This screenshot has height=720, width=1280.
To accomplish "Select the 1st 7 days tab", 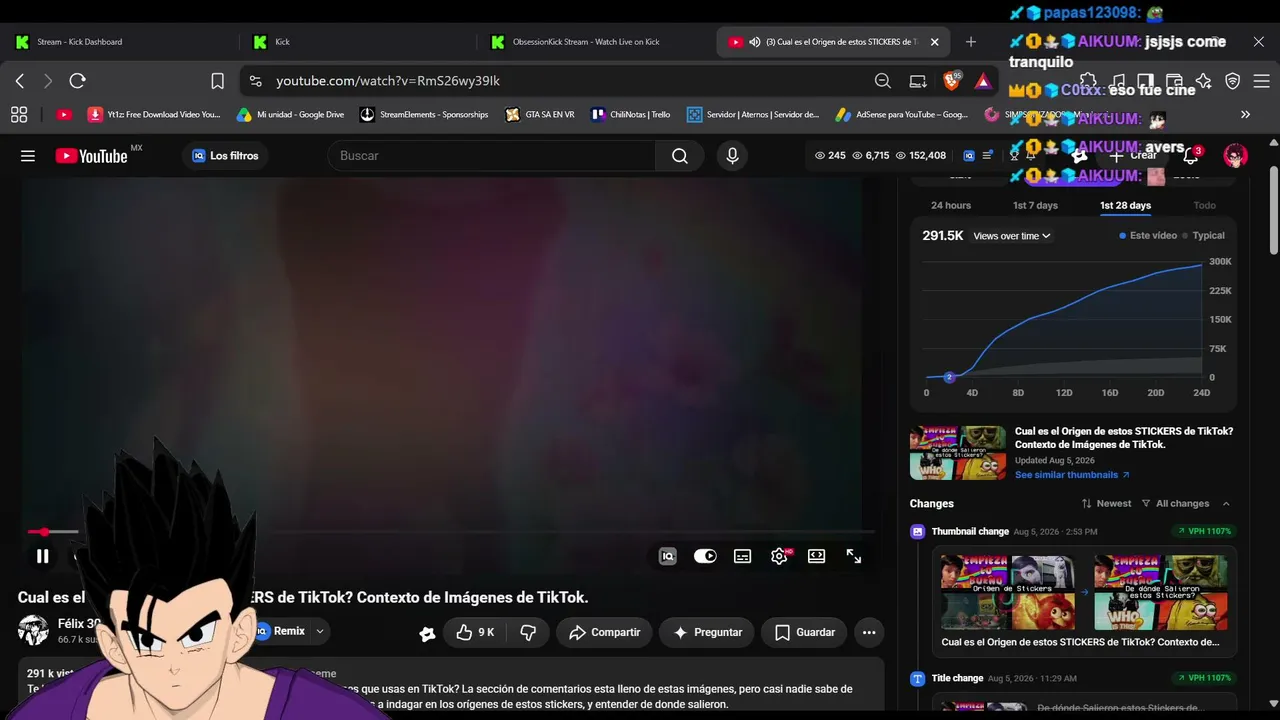I will click(1035, 206).
